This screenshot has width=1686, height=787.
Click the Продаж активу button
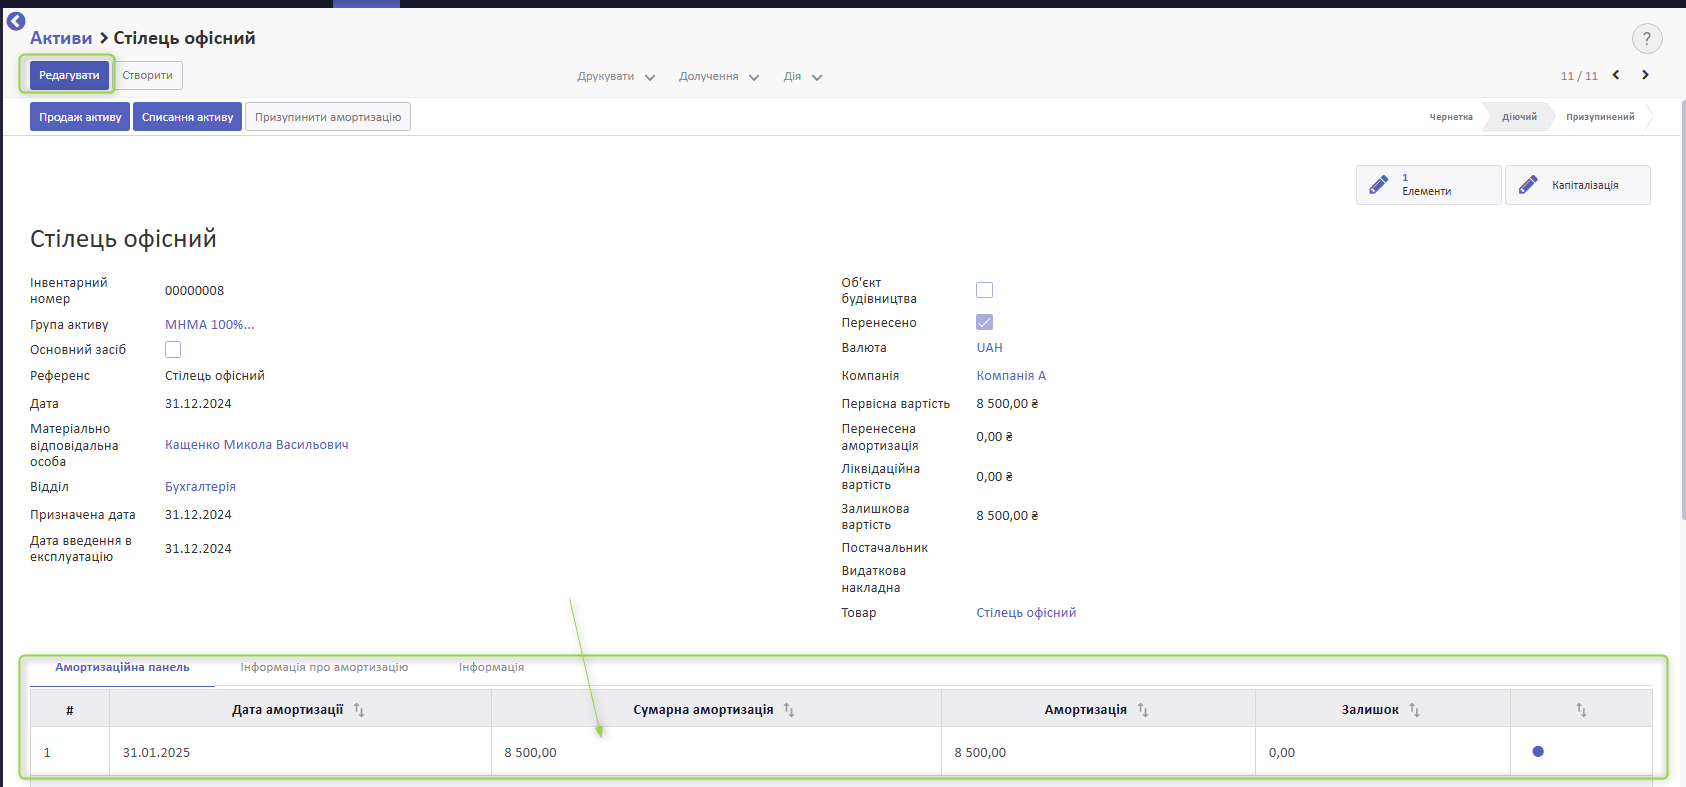pyautogui.click(x=80, y=117)
